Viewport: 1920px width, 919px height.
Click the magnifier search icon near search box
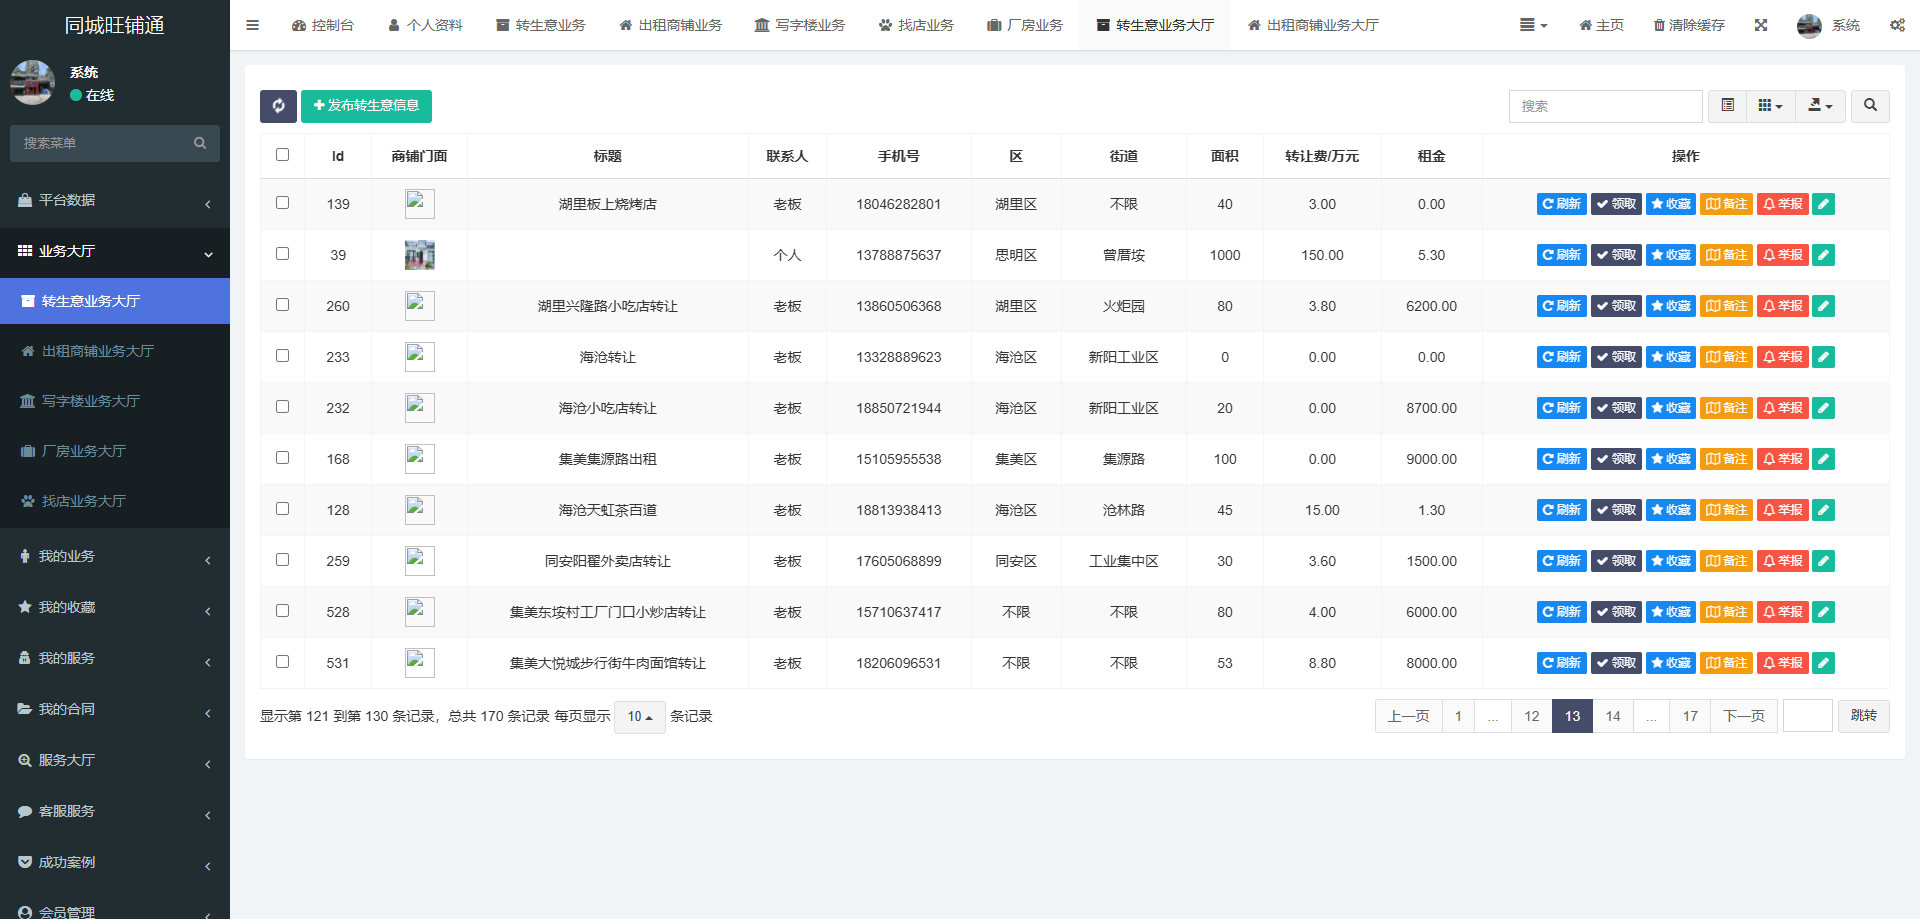[x=1869, y=106]
